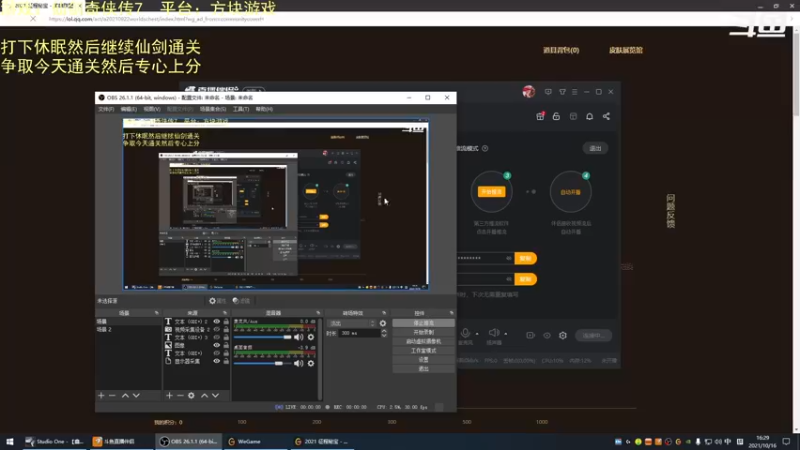Expand microphone options arrow in companion
Viewport: 800px width, 450px height.
point(477,334)
